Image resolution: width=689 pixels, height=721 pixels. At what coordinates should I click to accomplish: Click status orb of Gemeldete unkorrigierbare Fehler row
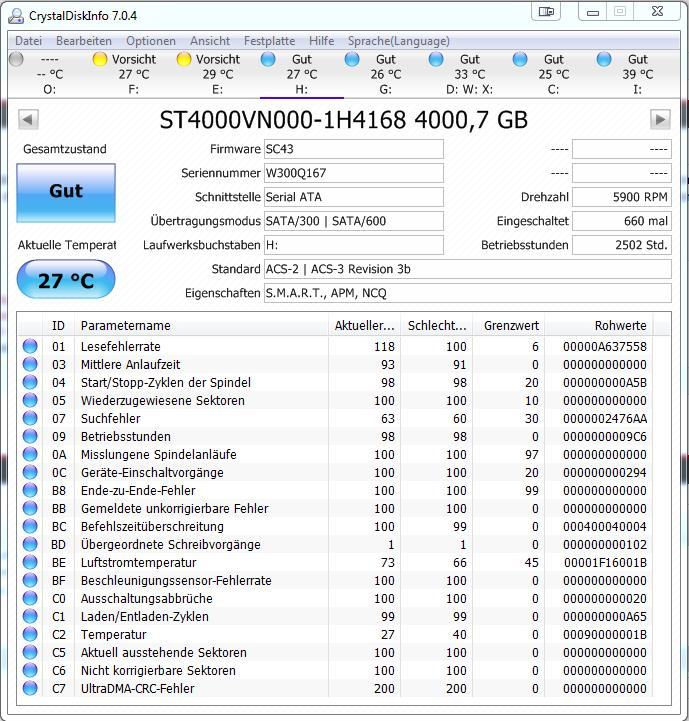(x=30, y=508)
